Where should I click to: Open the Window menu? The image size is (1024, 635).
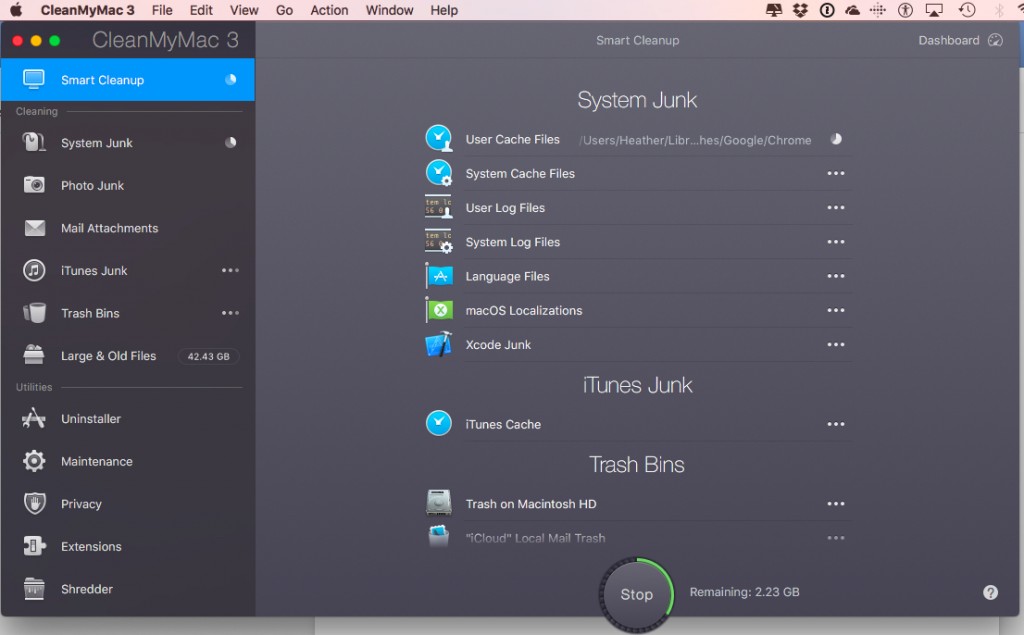(x=389, y=10)
